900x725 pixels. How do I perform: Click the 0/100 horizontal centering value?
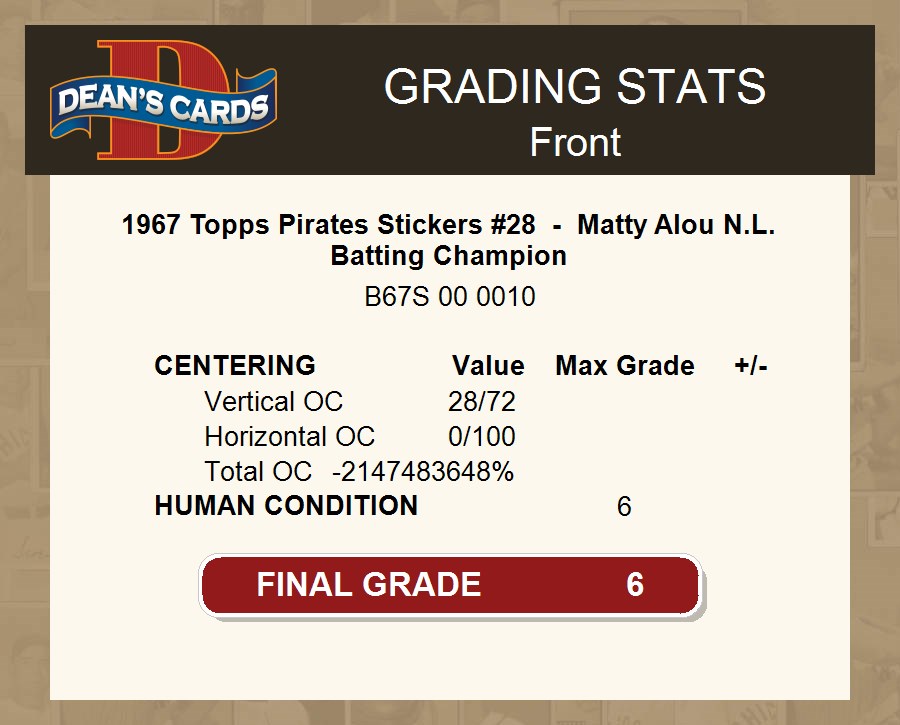[482, 436]
